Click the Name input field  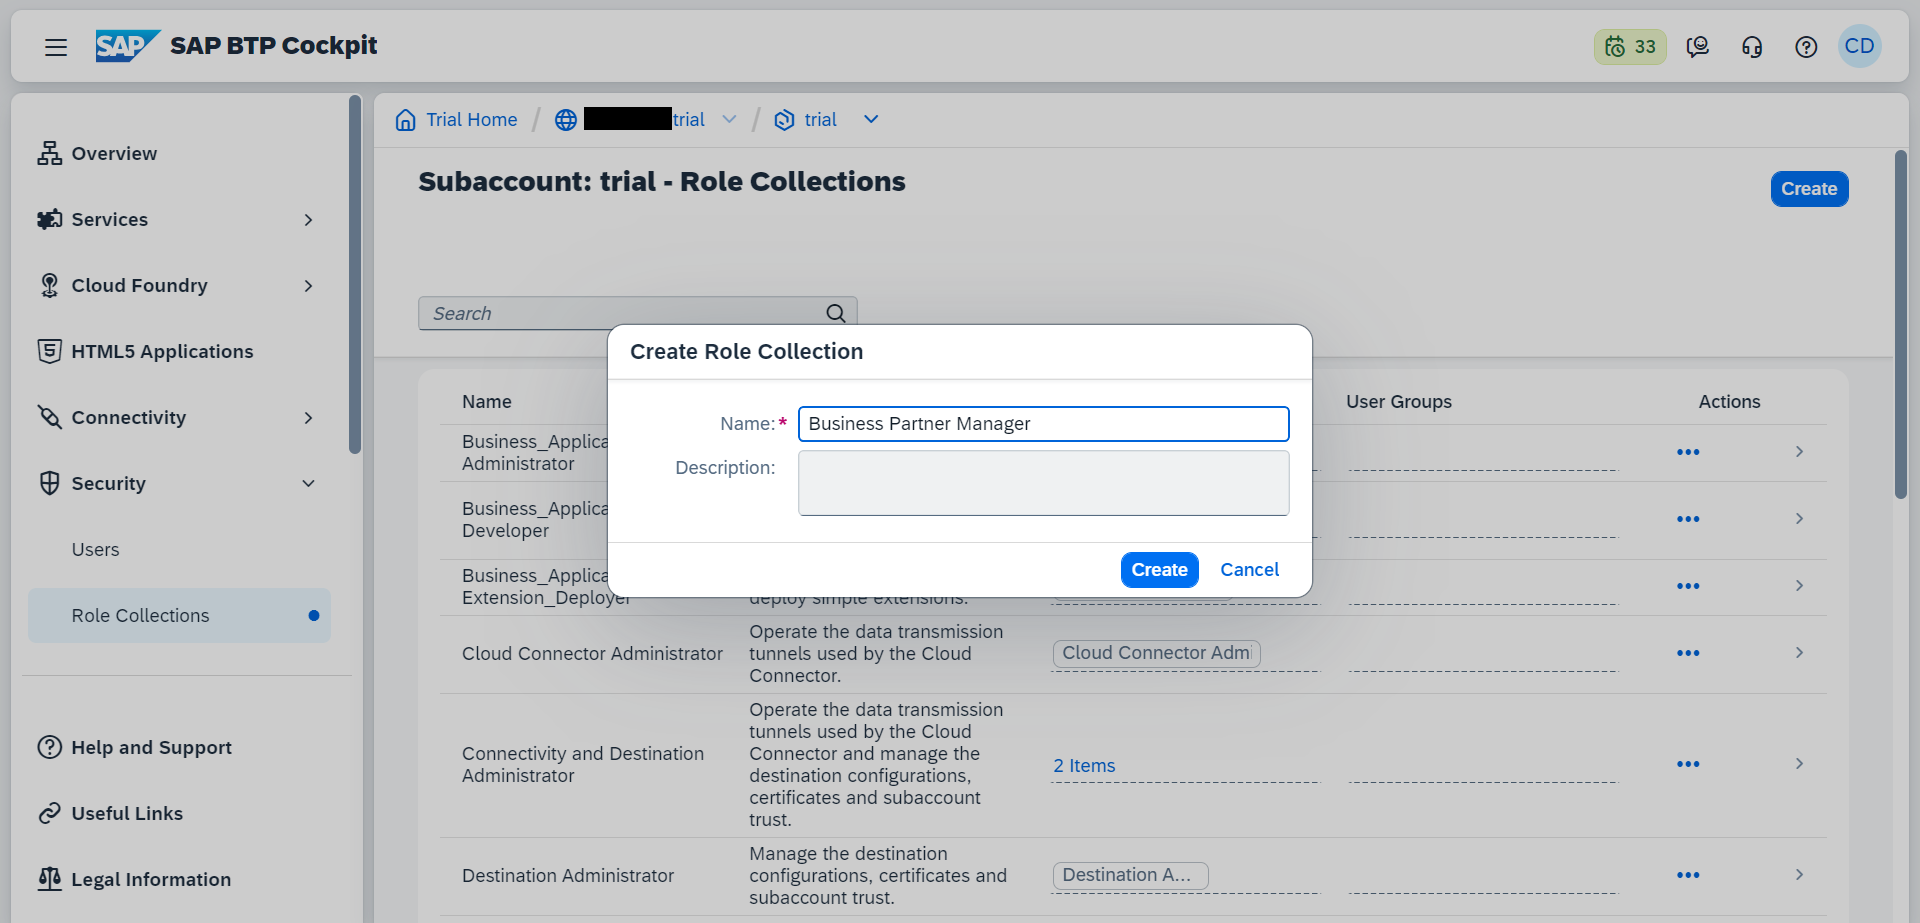1043,424
